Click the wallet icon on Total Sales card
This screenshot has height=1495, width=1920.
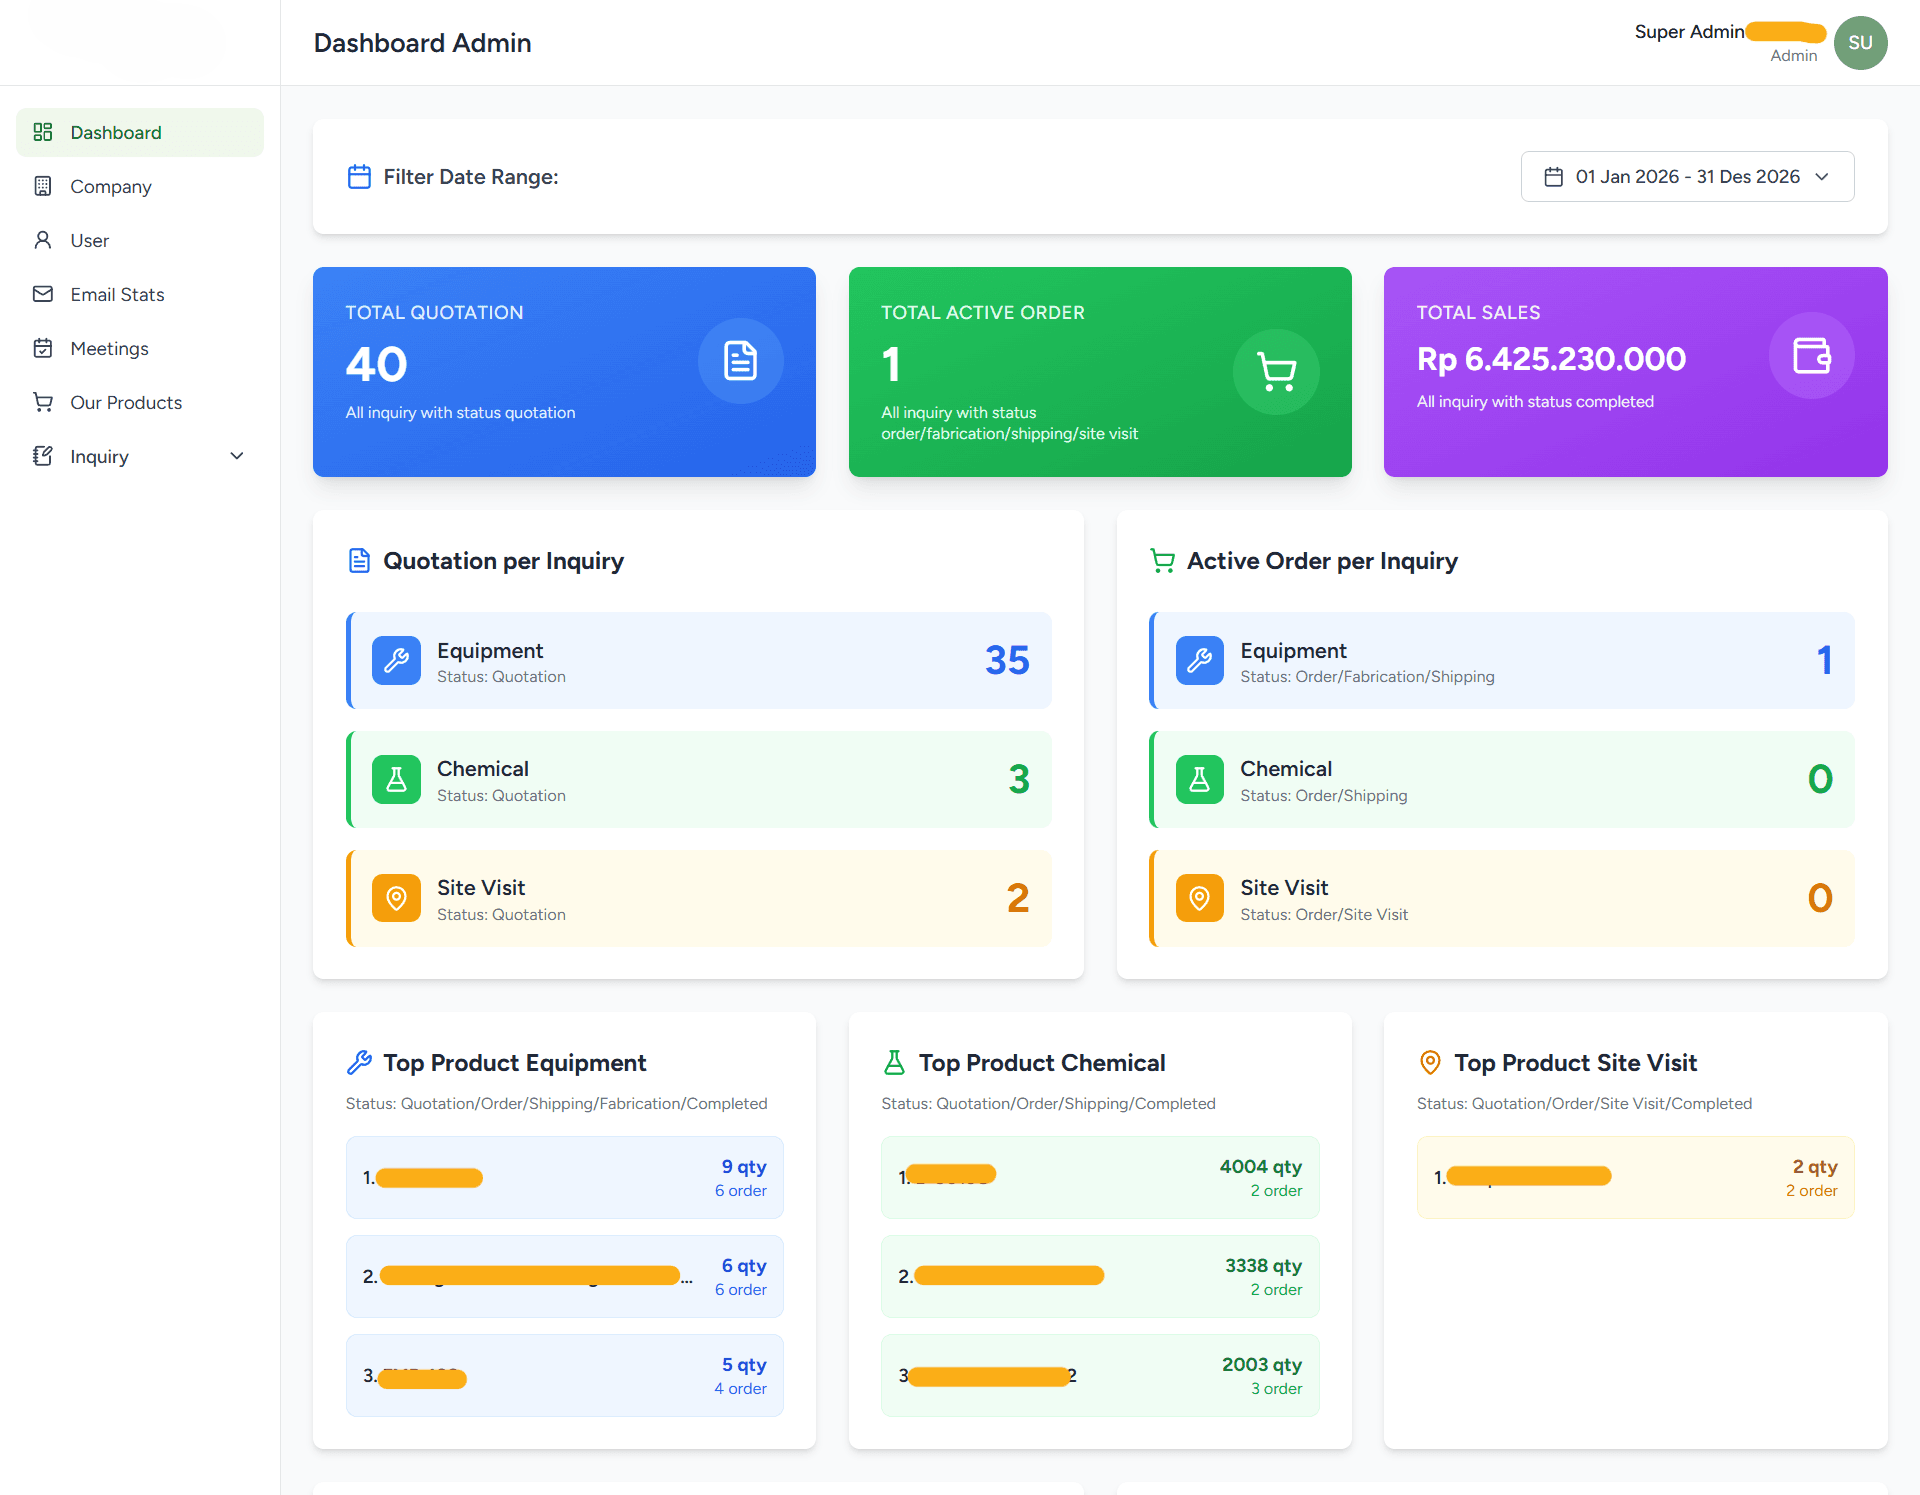1811,356
